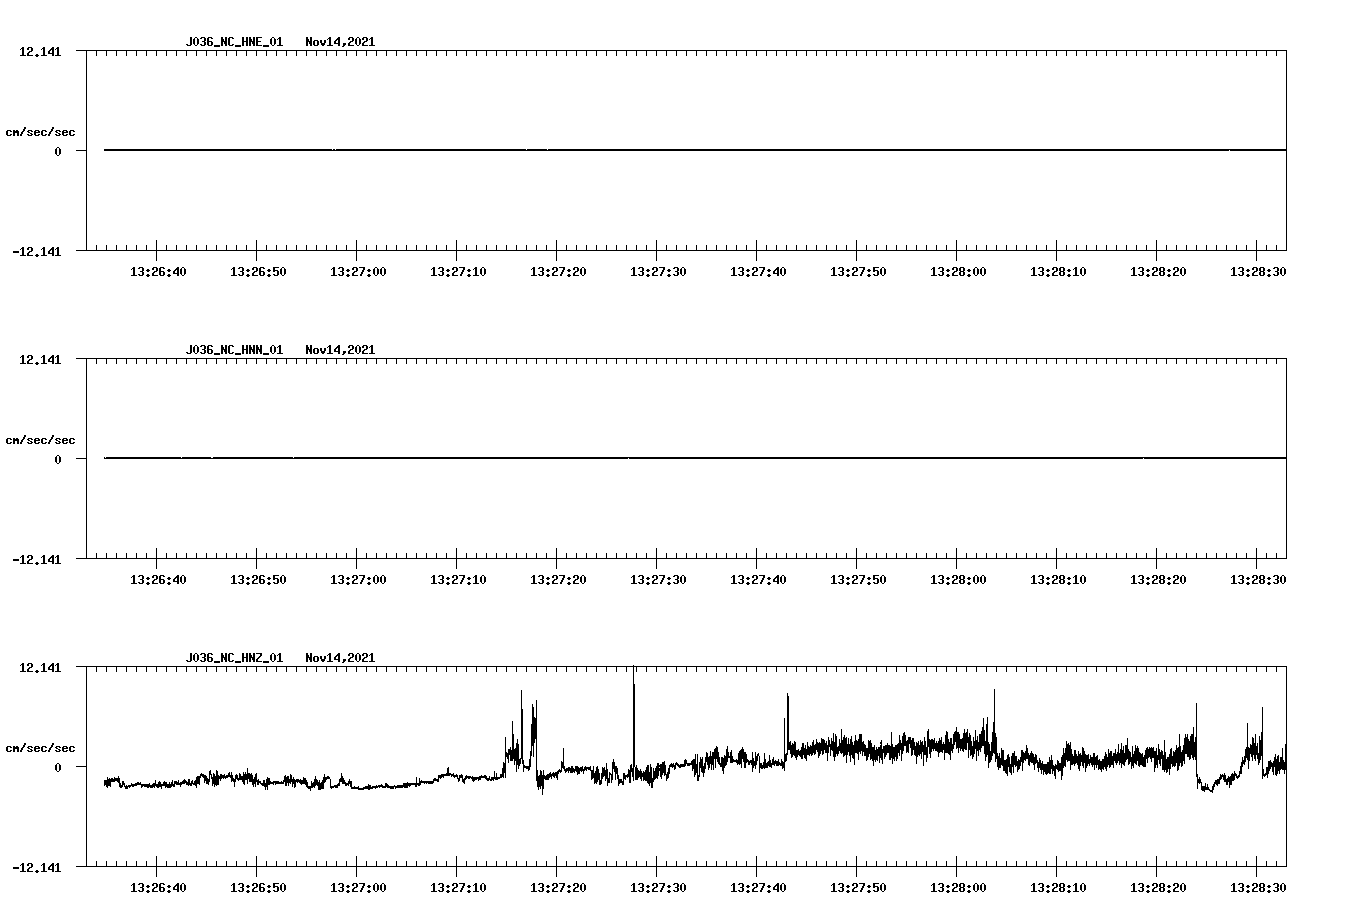Click the flat trace line in HNN chart

coord(695,458)
